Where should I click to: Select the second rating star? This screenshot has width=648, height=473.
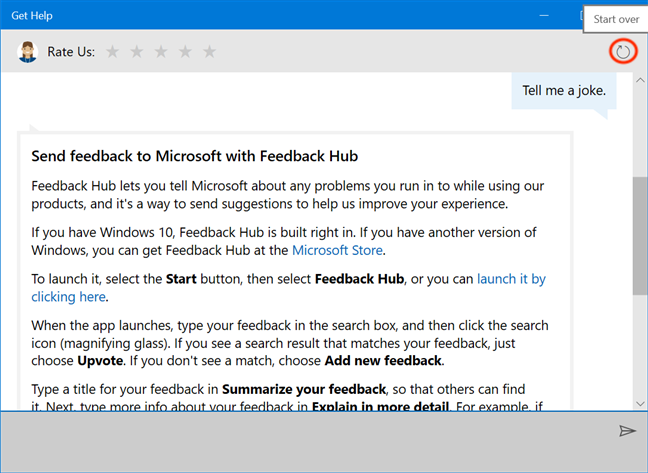137,52
